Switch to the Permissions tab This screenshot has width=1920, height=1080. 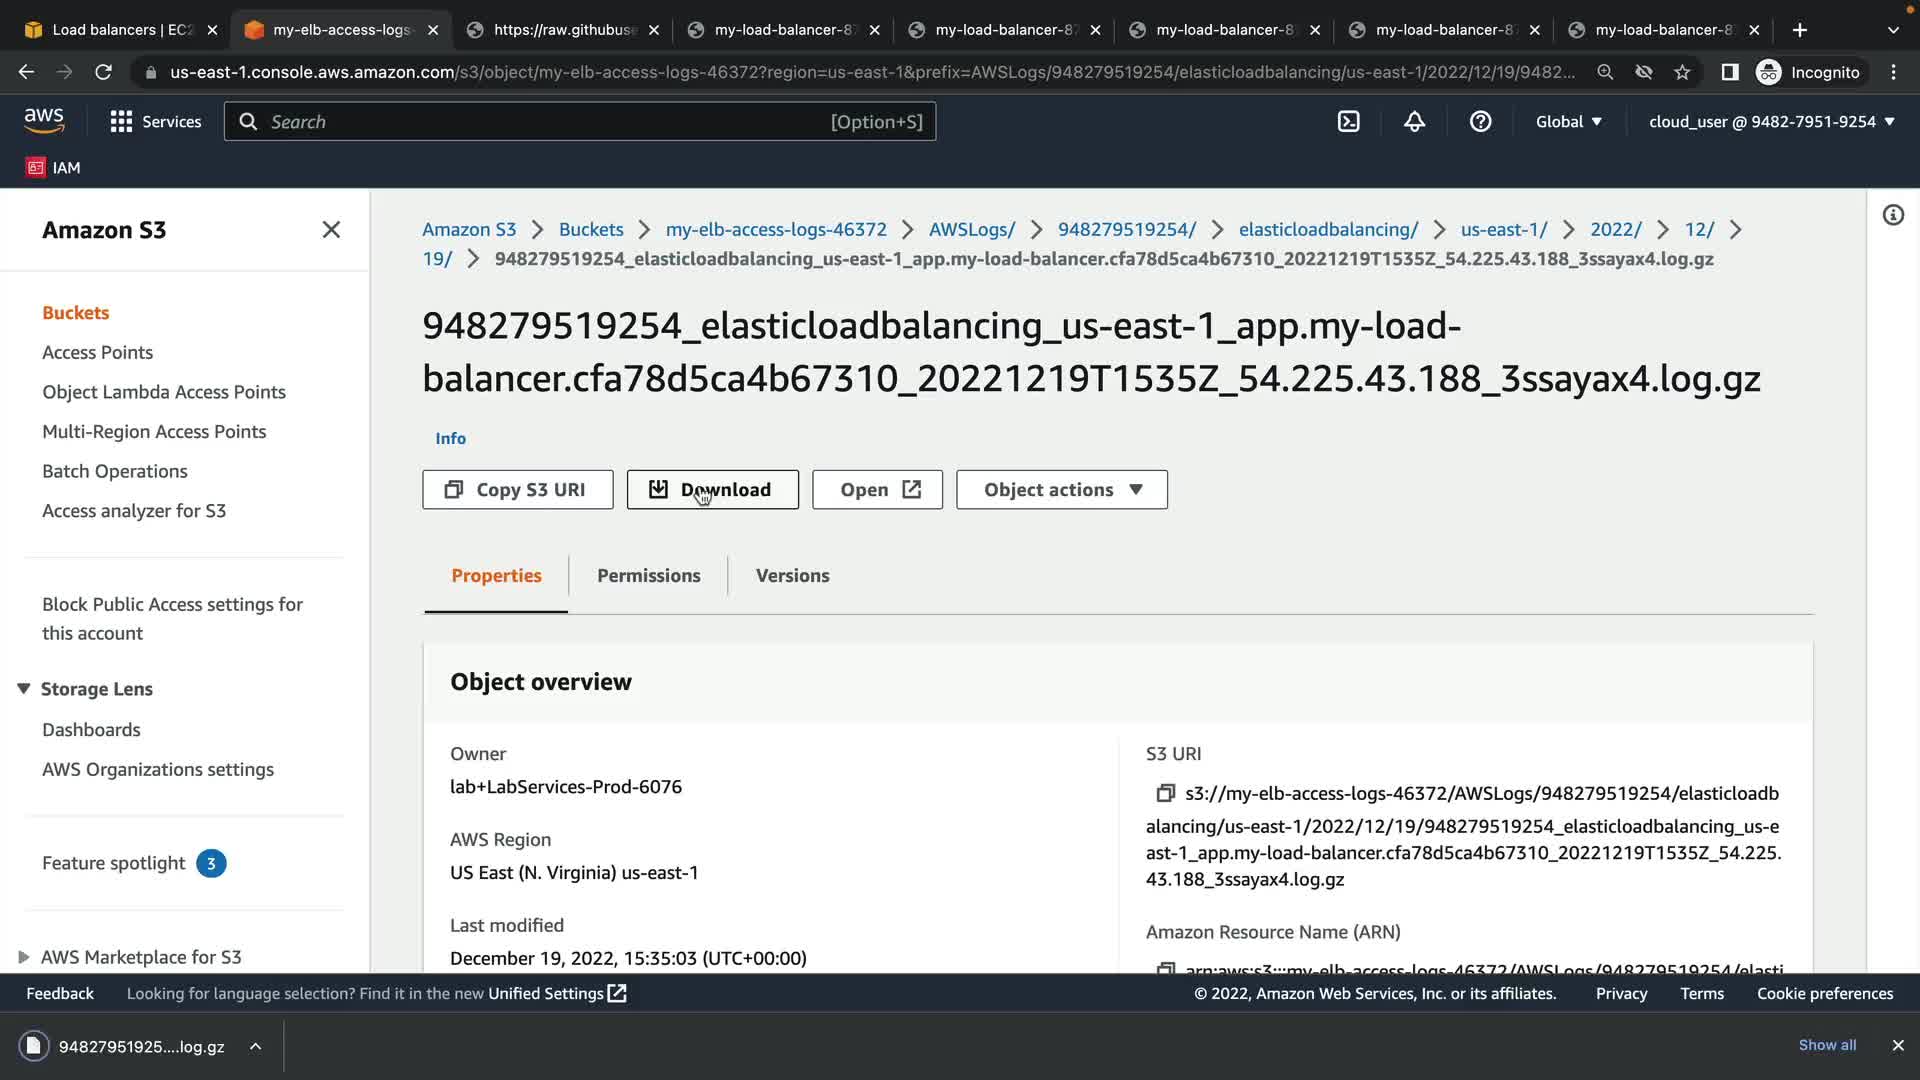[x=648, y=576]
